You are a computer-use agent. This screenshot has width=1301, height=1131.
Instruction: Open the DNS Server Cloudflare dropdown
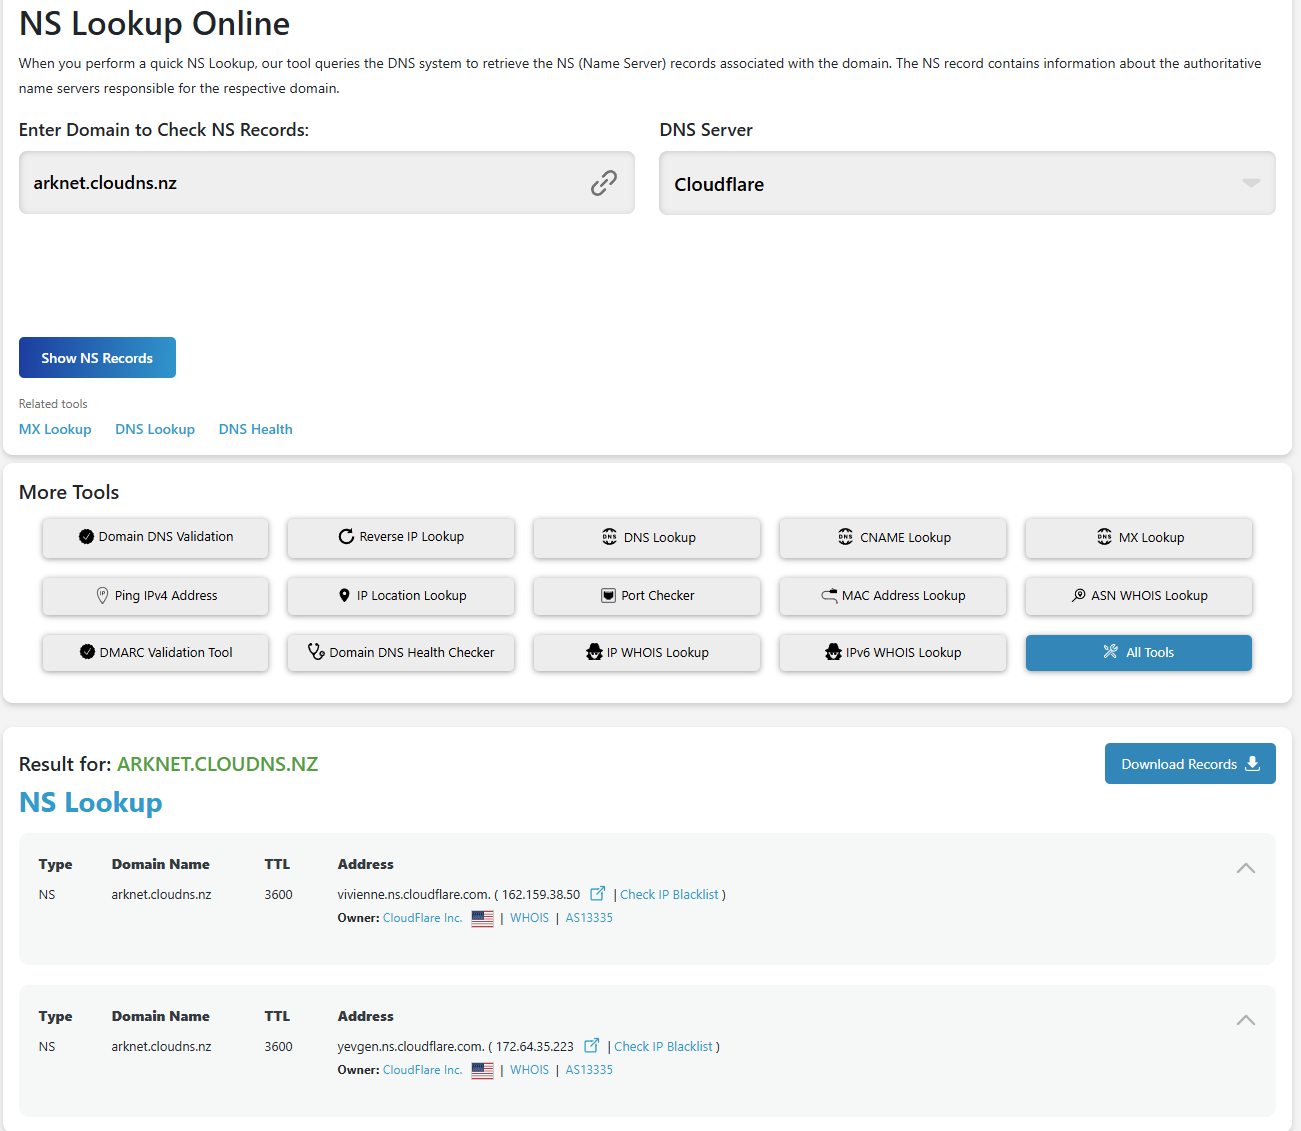[966, 184]
